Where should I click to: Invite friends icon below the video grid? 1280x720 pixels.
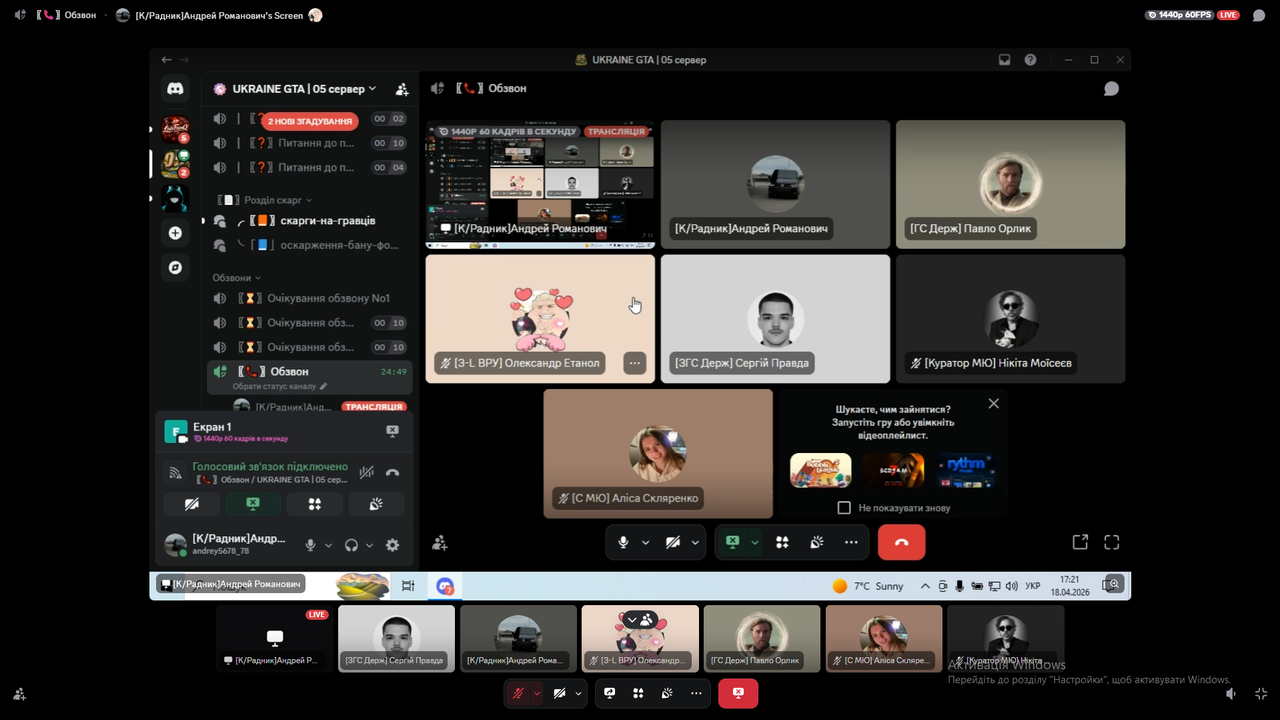pyautogui.click(x=439, y=543)
